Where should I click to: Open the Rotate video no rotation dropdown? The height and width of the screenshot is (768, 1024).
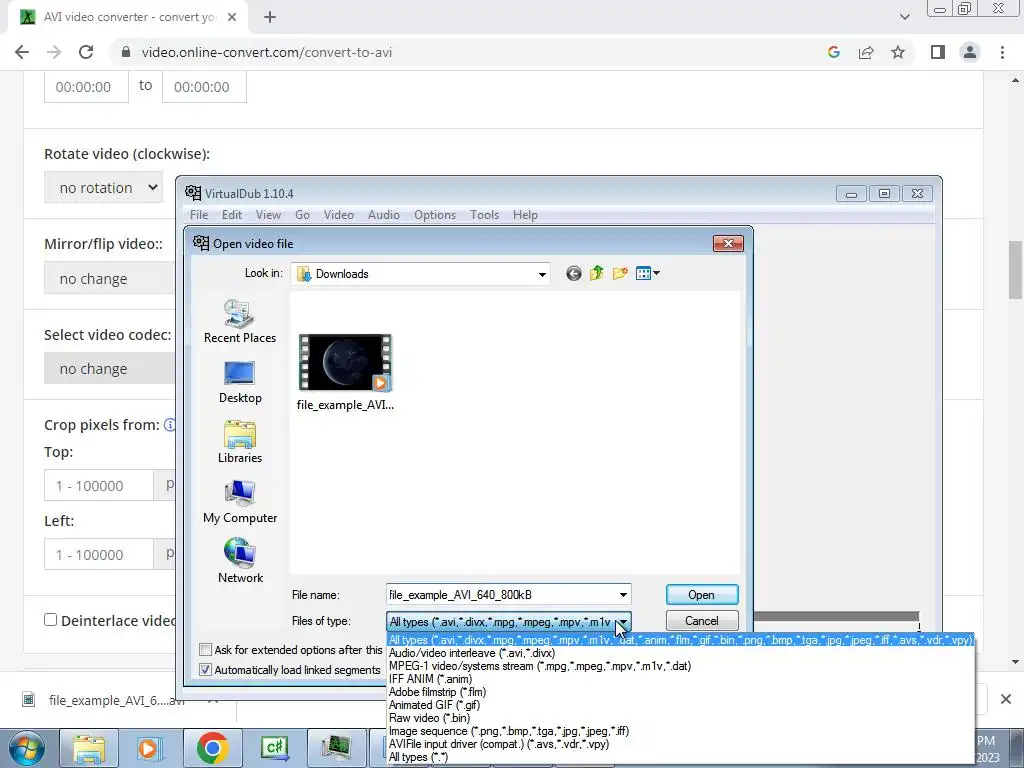tap(103, 187)
